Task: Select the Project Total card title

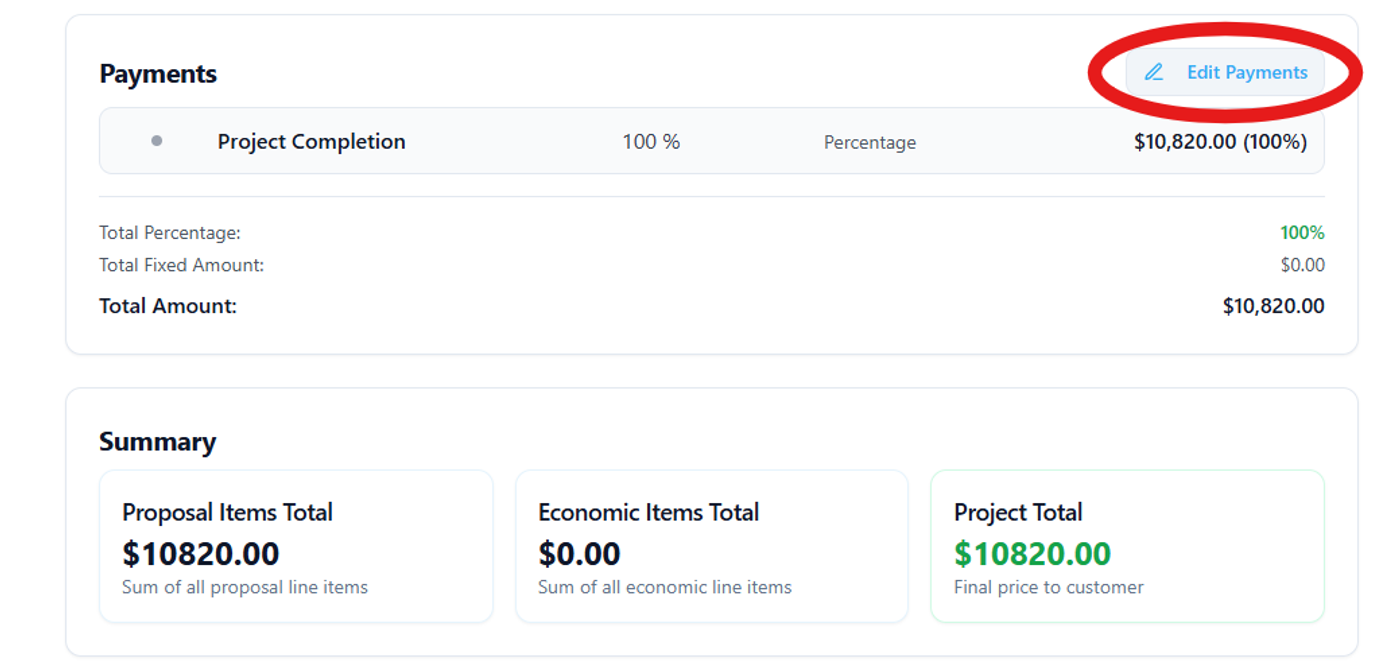Action: tap(1018, 512)
